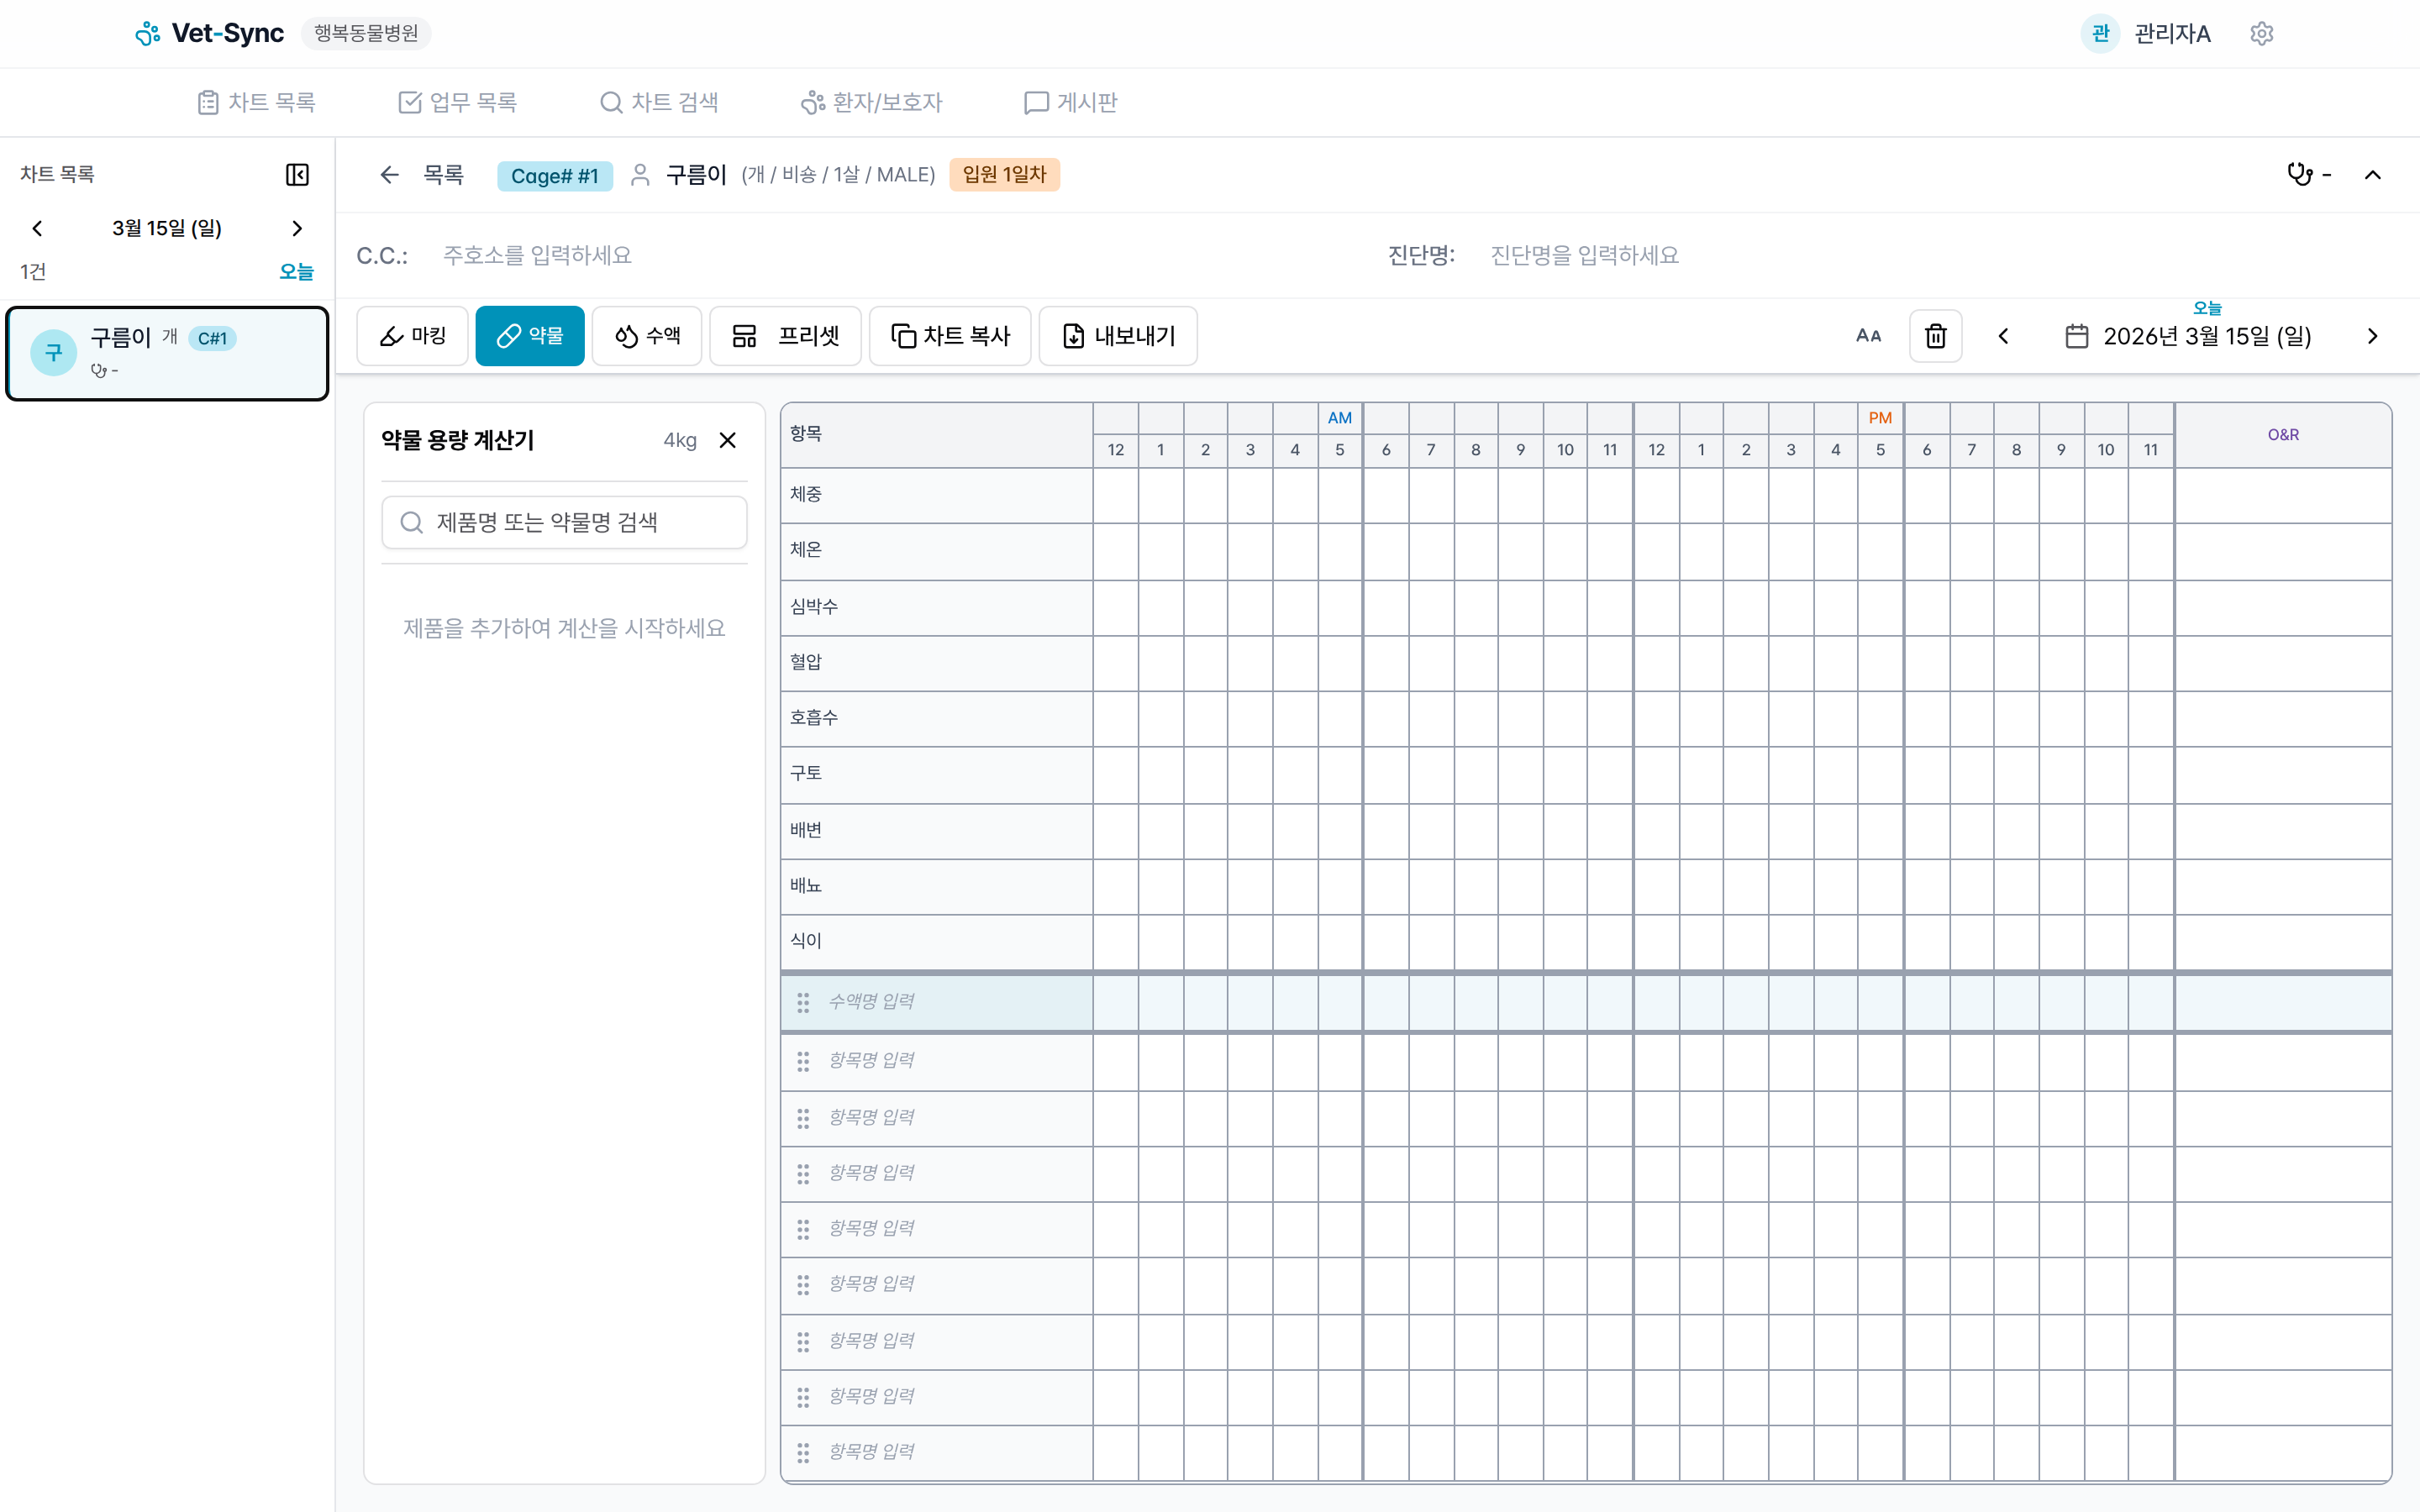The height and width of the screenshot is (1512, 2420).
Task: Select the 마킹 marking tool
Action: click(x=411, y=335)
